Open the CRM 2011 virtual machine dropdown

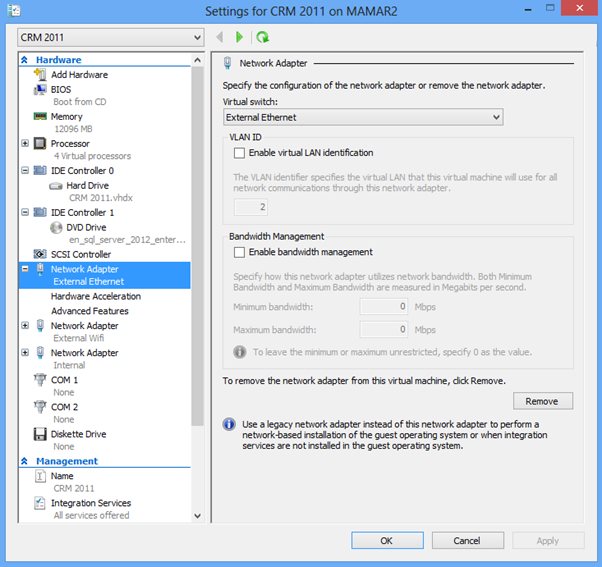[110, 37]
